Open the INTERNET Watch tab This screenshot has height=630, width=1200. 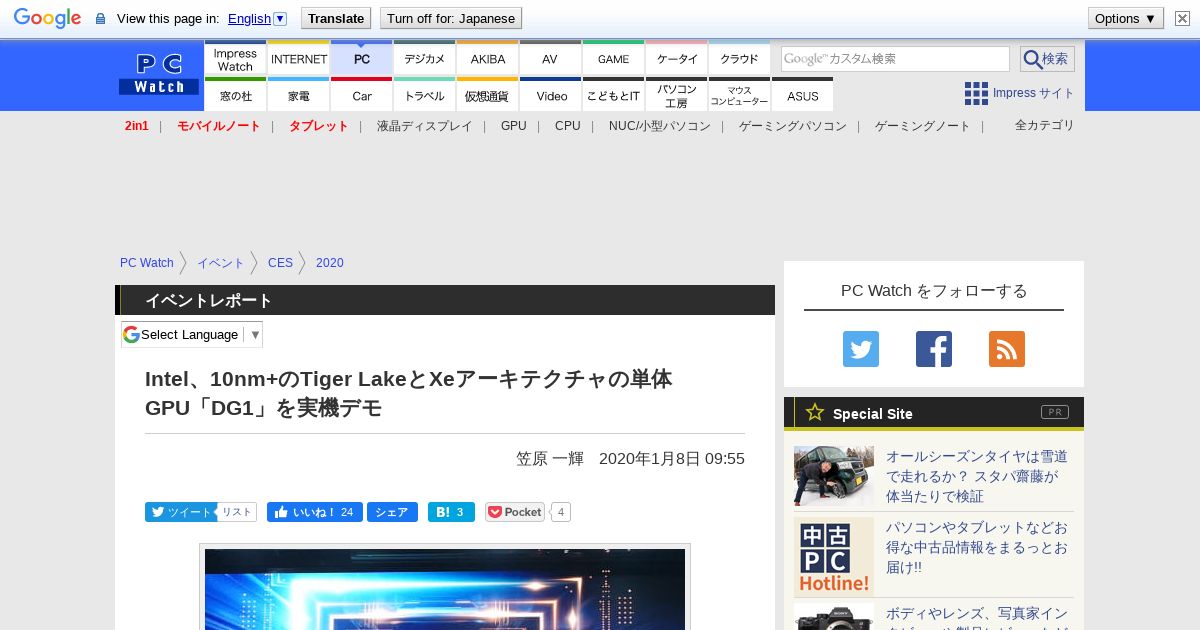[298, 59]
